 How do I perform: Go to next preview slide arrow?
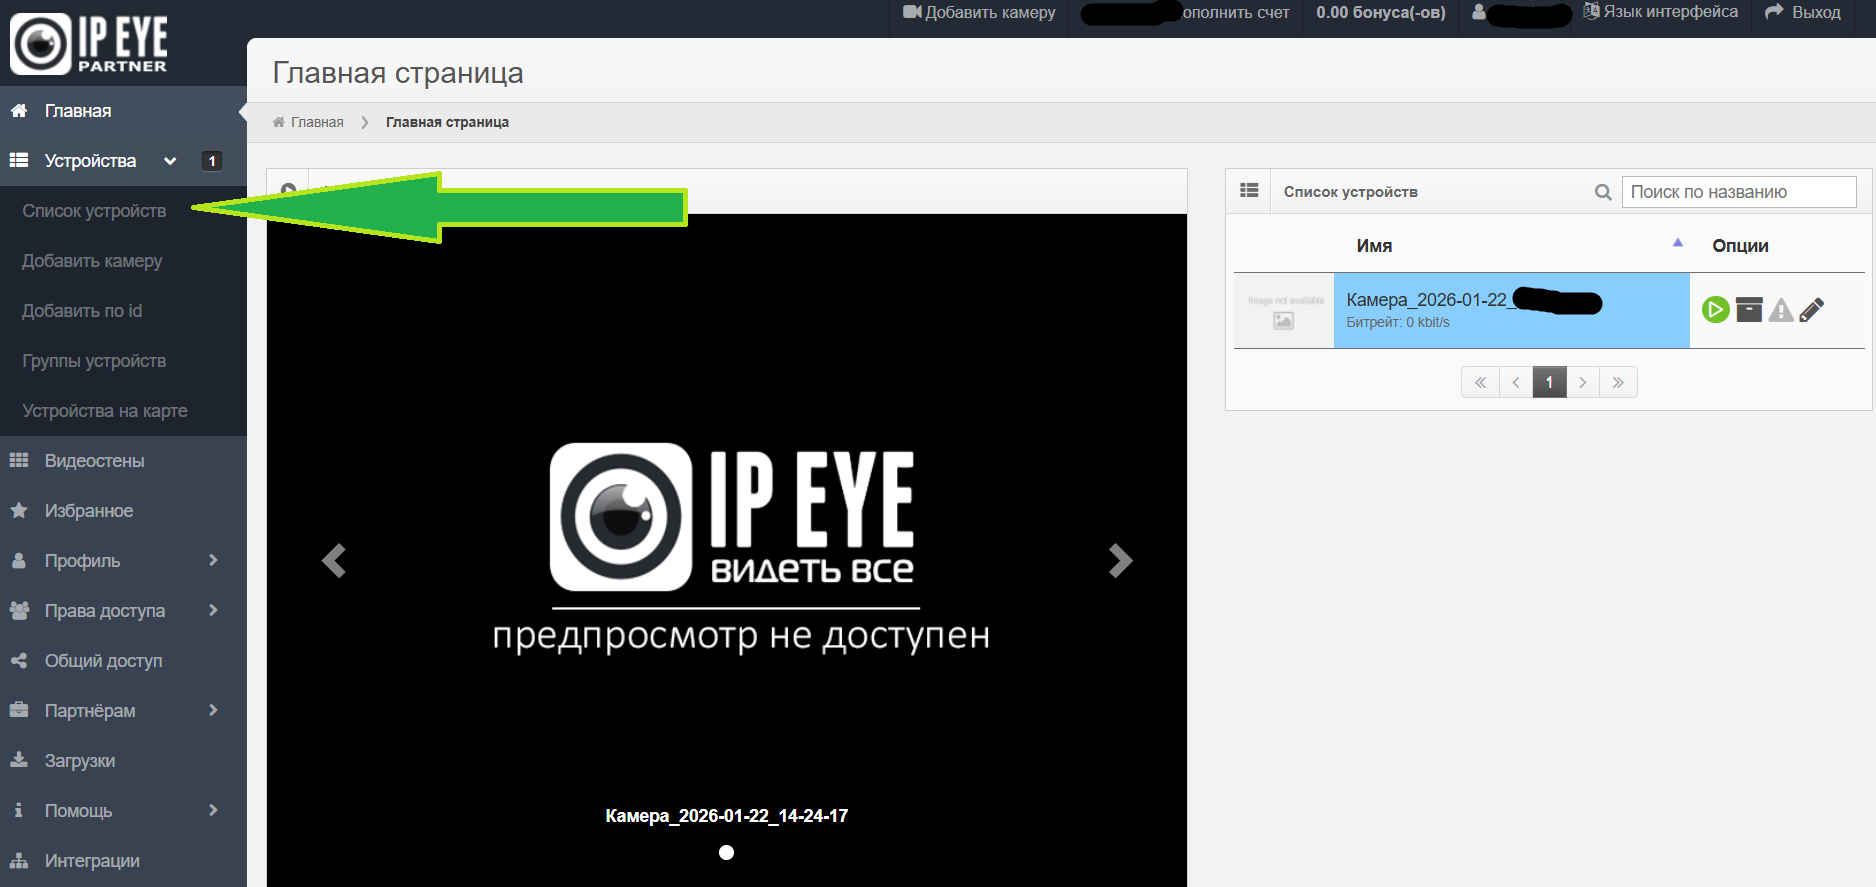pos(1120,561)
